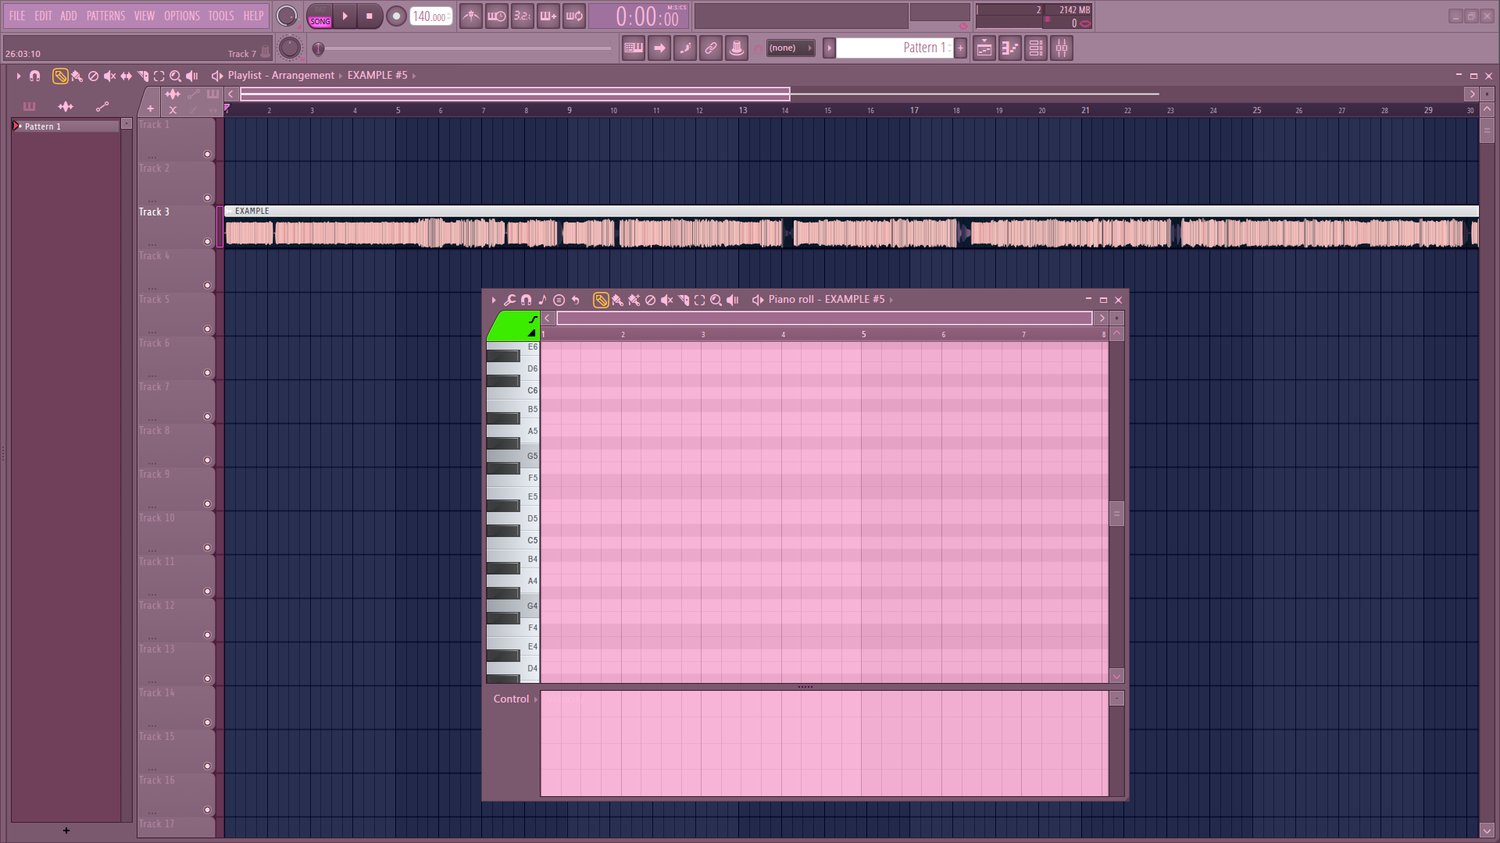1500x843 pixels.
Task: Toggle wait for input to start
Action: click(497, 16)
